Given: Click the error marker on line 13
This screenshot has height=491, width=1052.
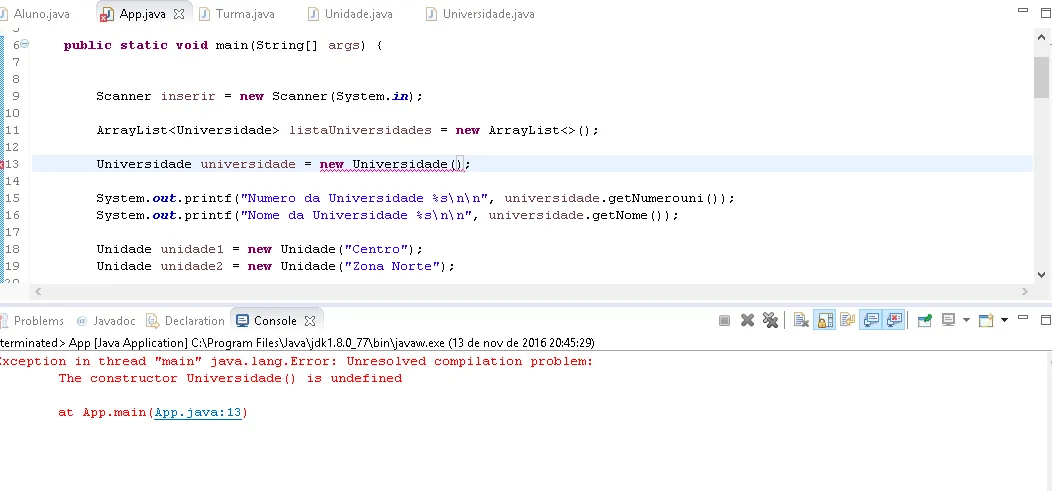Looking at the screenshot, I should (2, 164).
